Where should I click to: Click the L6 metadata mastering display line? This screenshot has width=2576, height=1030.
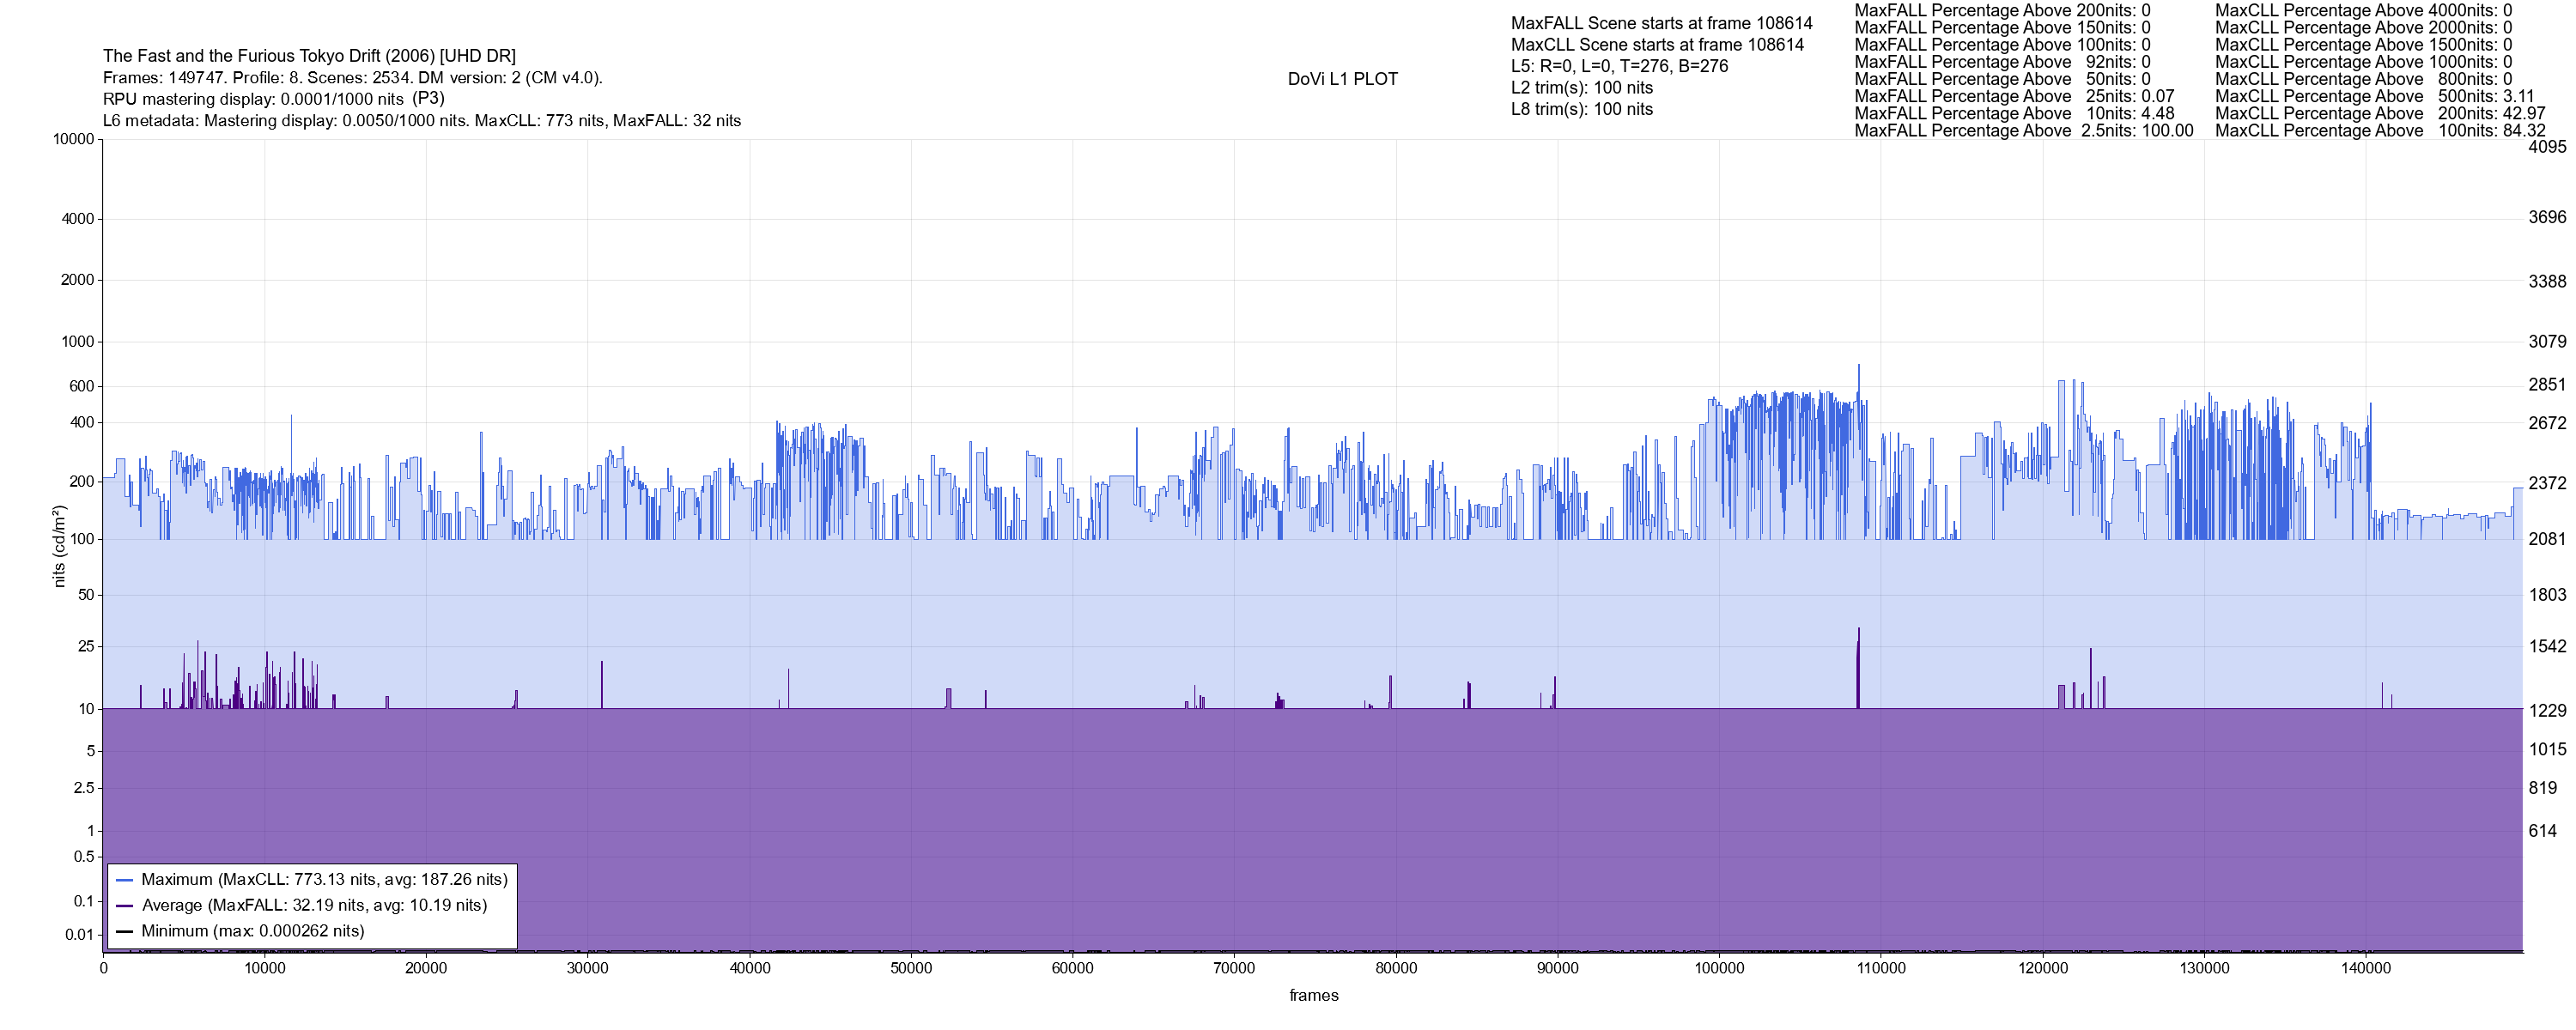point(421,121)
